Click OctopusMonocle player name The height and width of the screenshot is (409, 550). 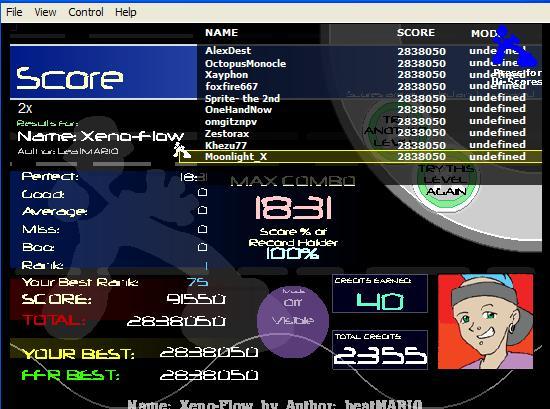[x=246, y=63]
